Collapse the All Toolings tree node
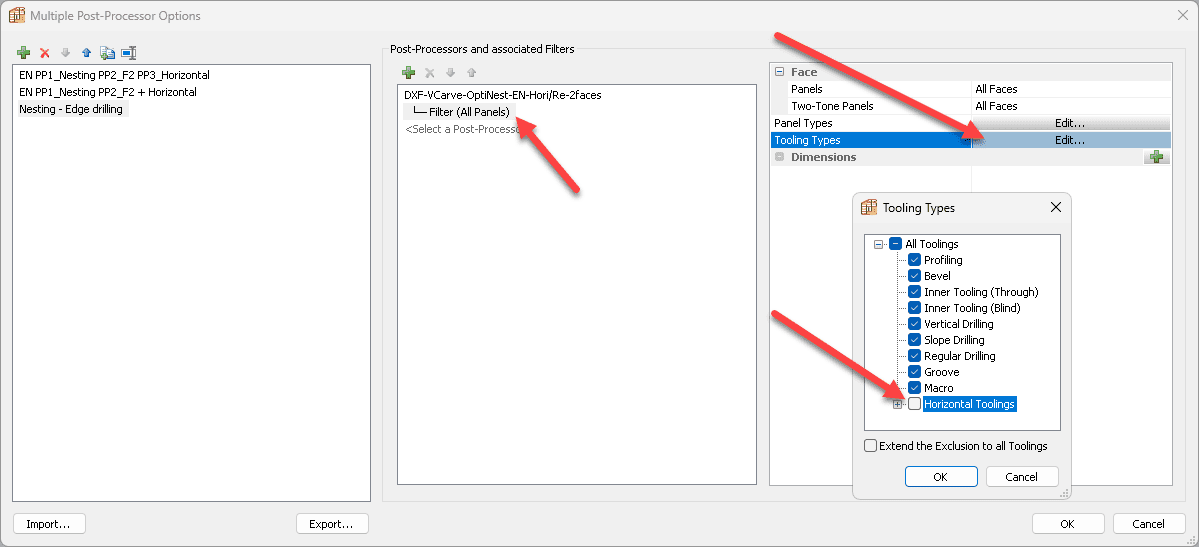 (878, 244)
